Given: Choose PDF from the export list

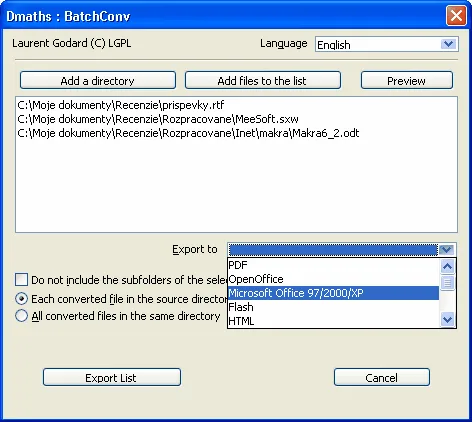Looking at the screenshot, I should click(333, 265).
